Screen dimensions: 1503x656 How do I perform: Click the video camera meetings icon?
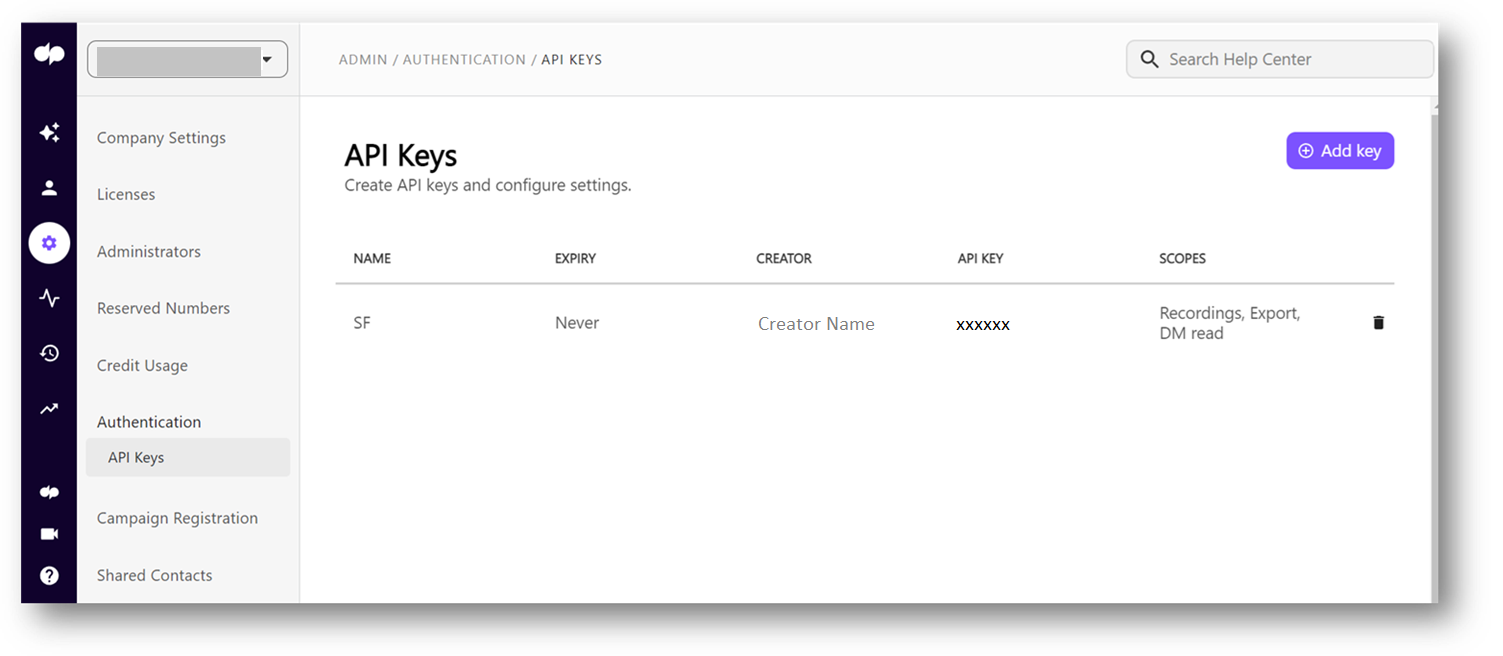click(x=49, y=534)
